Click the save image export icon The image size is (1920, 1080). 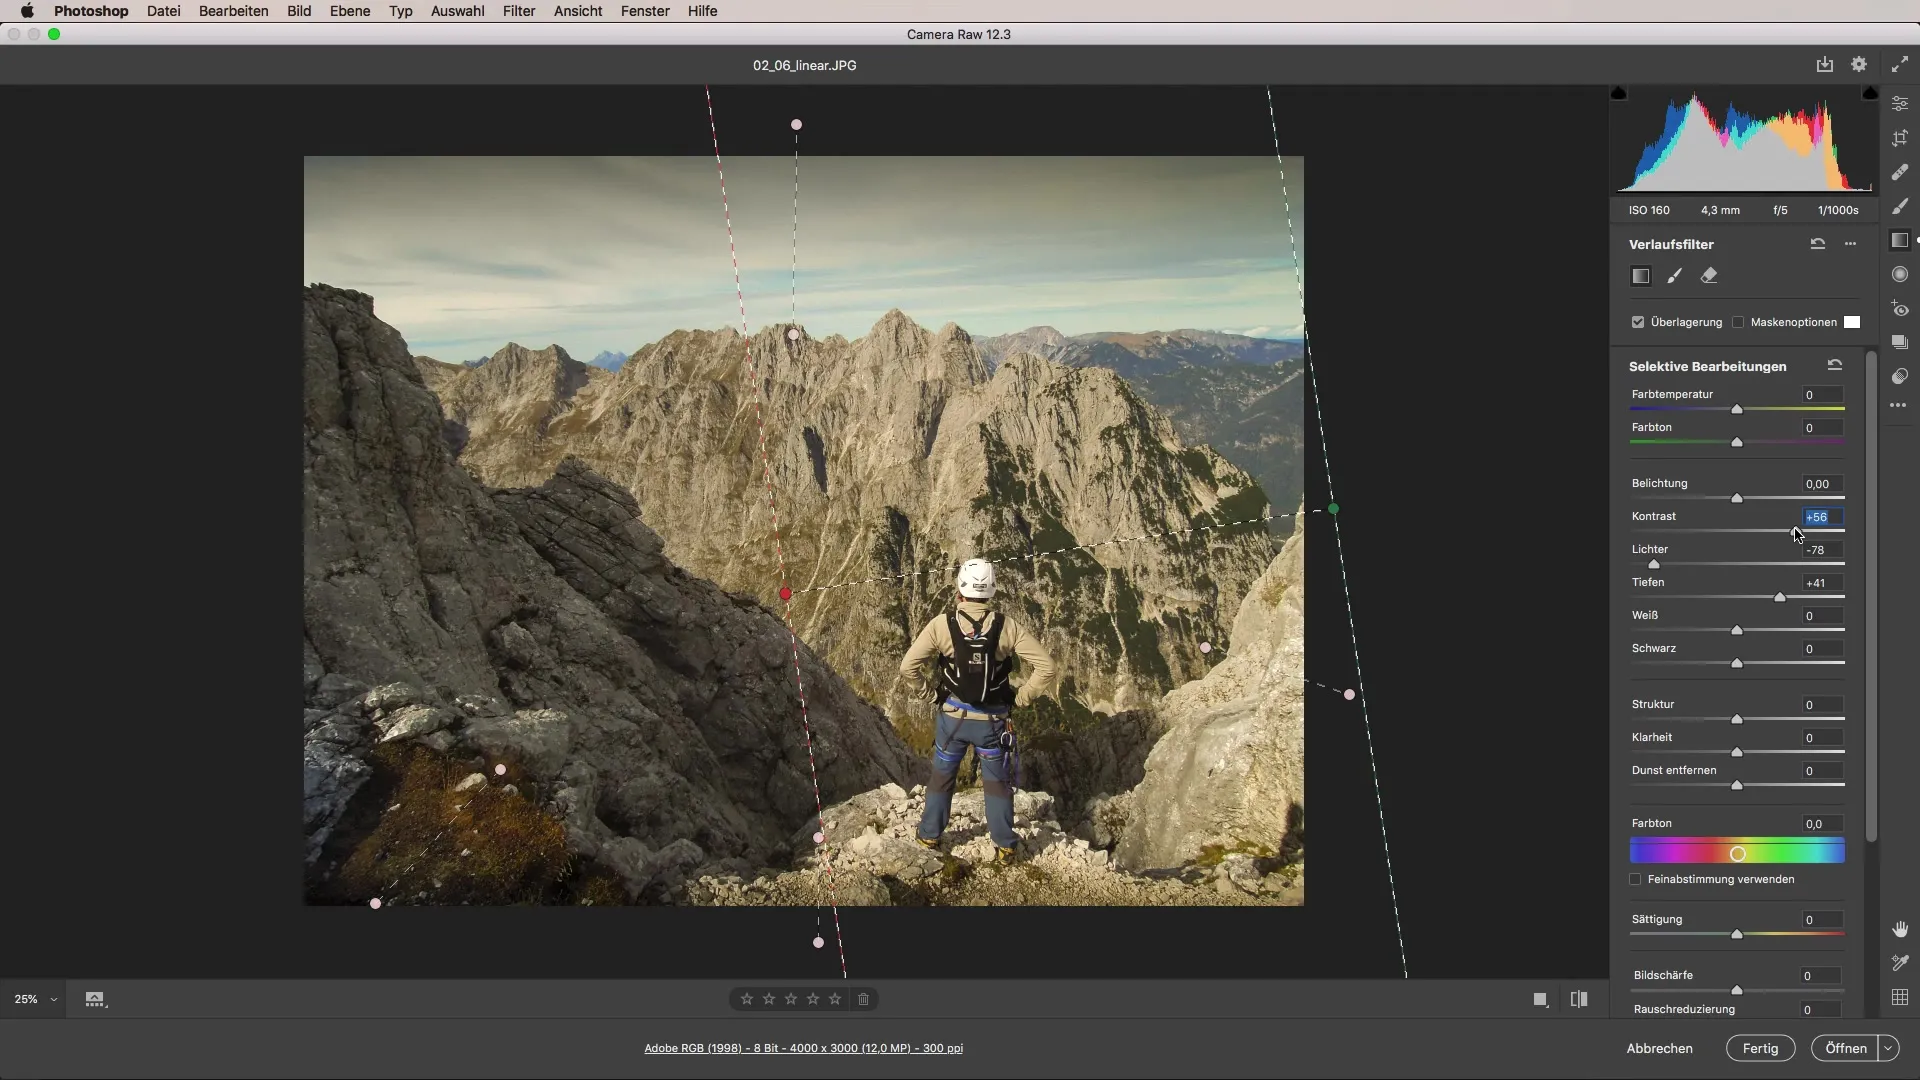pyautogui.click(x=1825, y=64)
